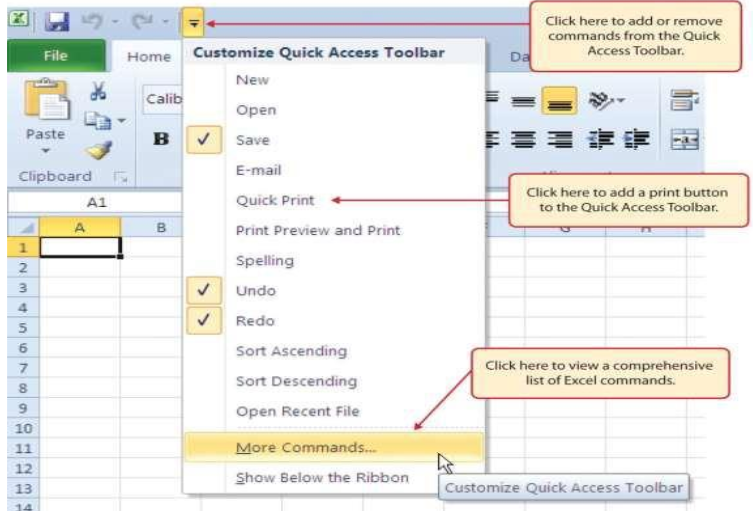Click the Excel application icon in title bar

coord(19,19)
